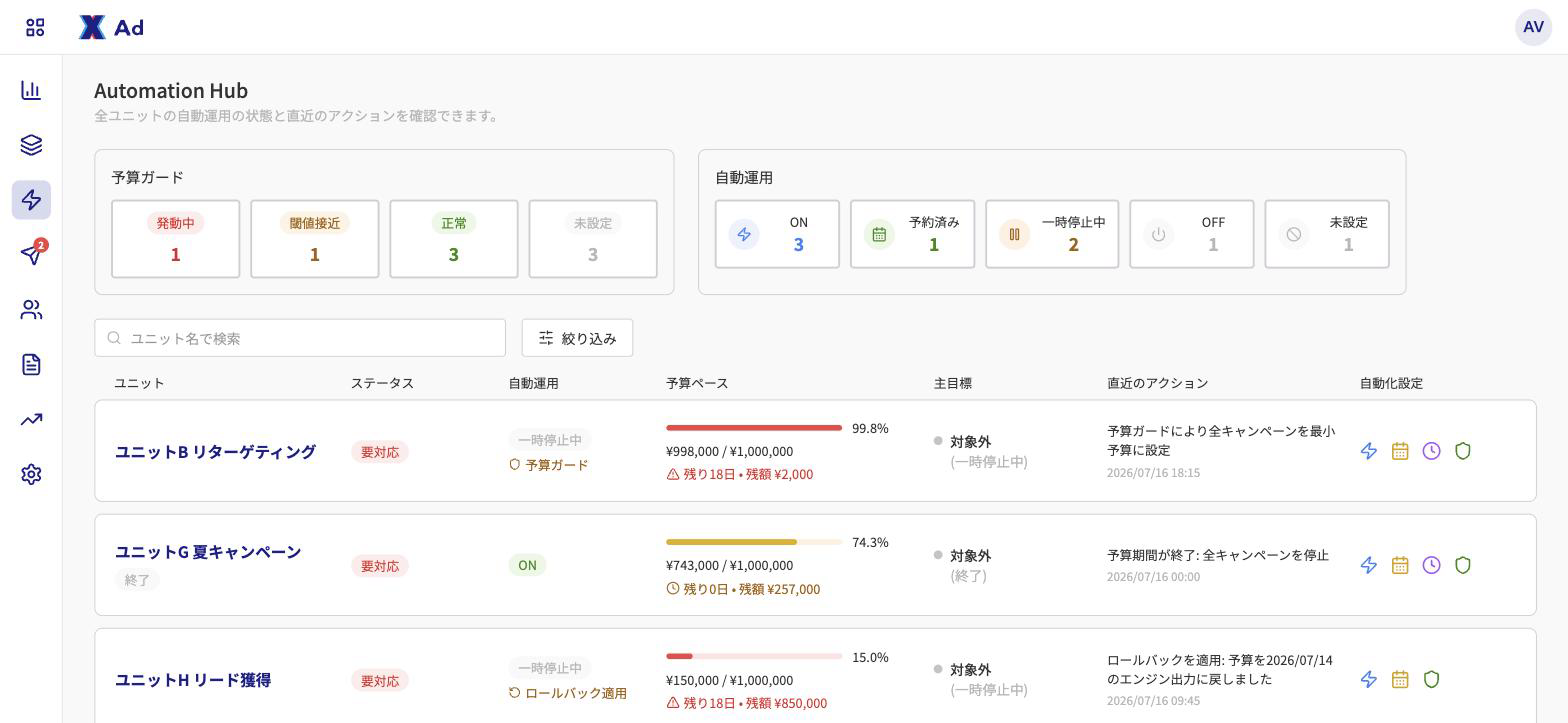The height and width of the screenshot is (723, 1568).
Task: Open the document report sidebar icon
Action: pos(31,364)
